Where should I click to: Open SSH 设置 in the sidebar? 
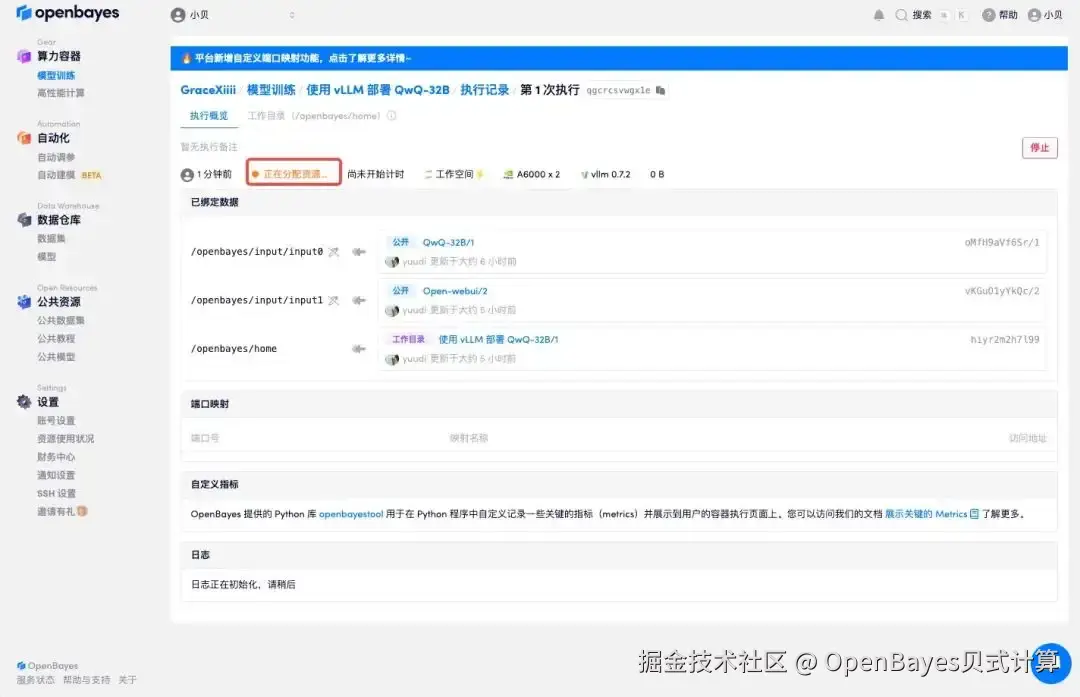point(56,493)
